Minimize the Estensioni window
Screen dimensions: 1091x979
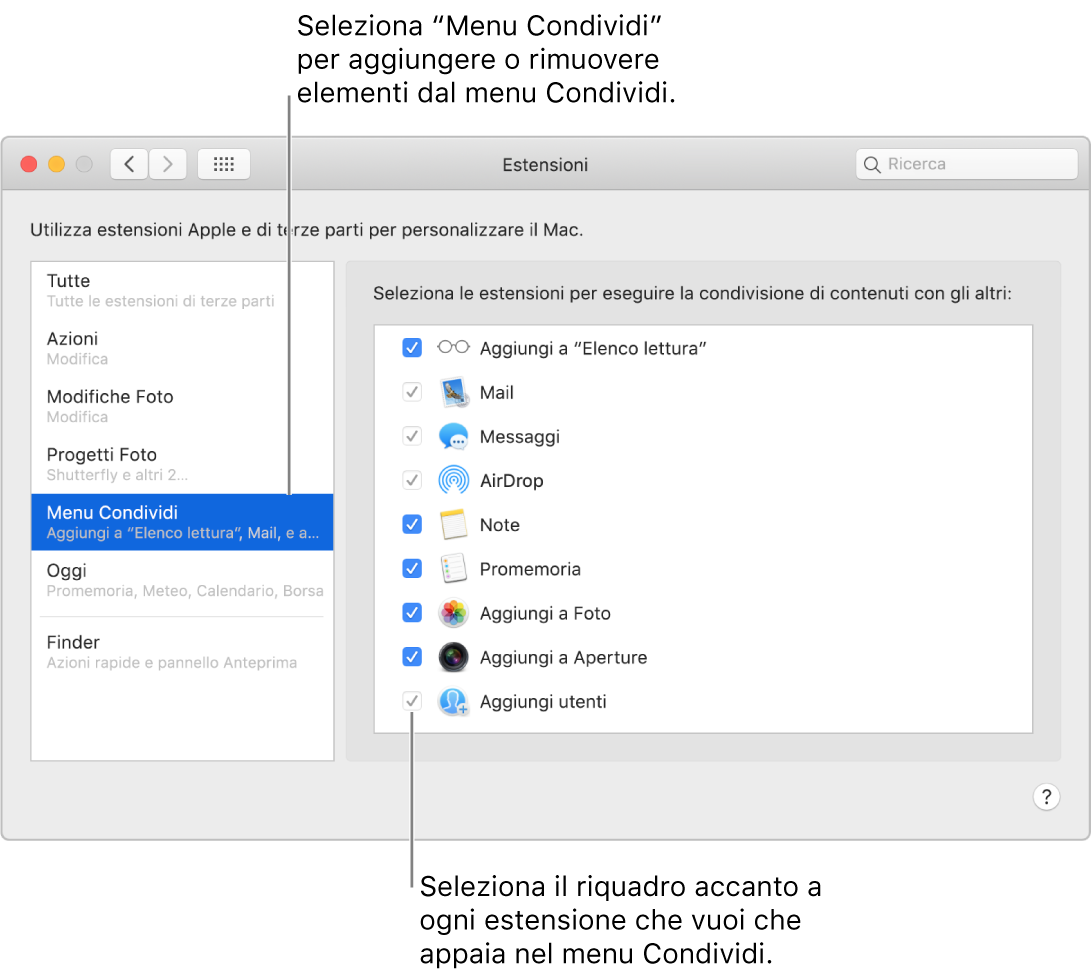(x=56, y=164)
